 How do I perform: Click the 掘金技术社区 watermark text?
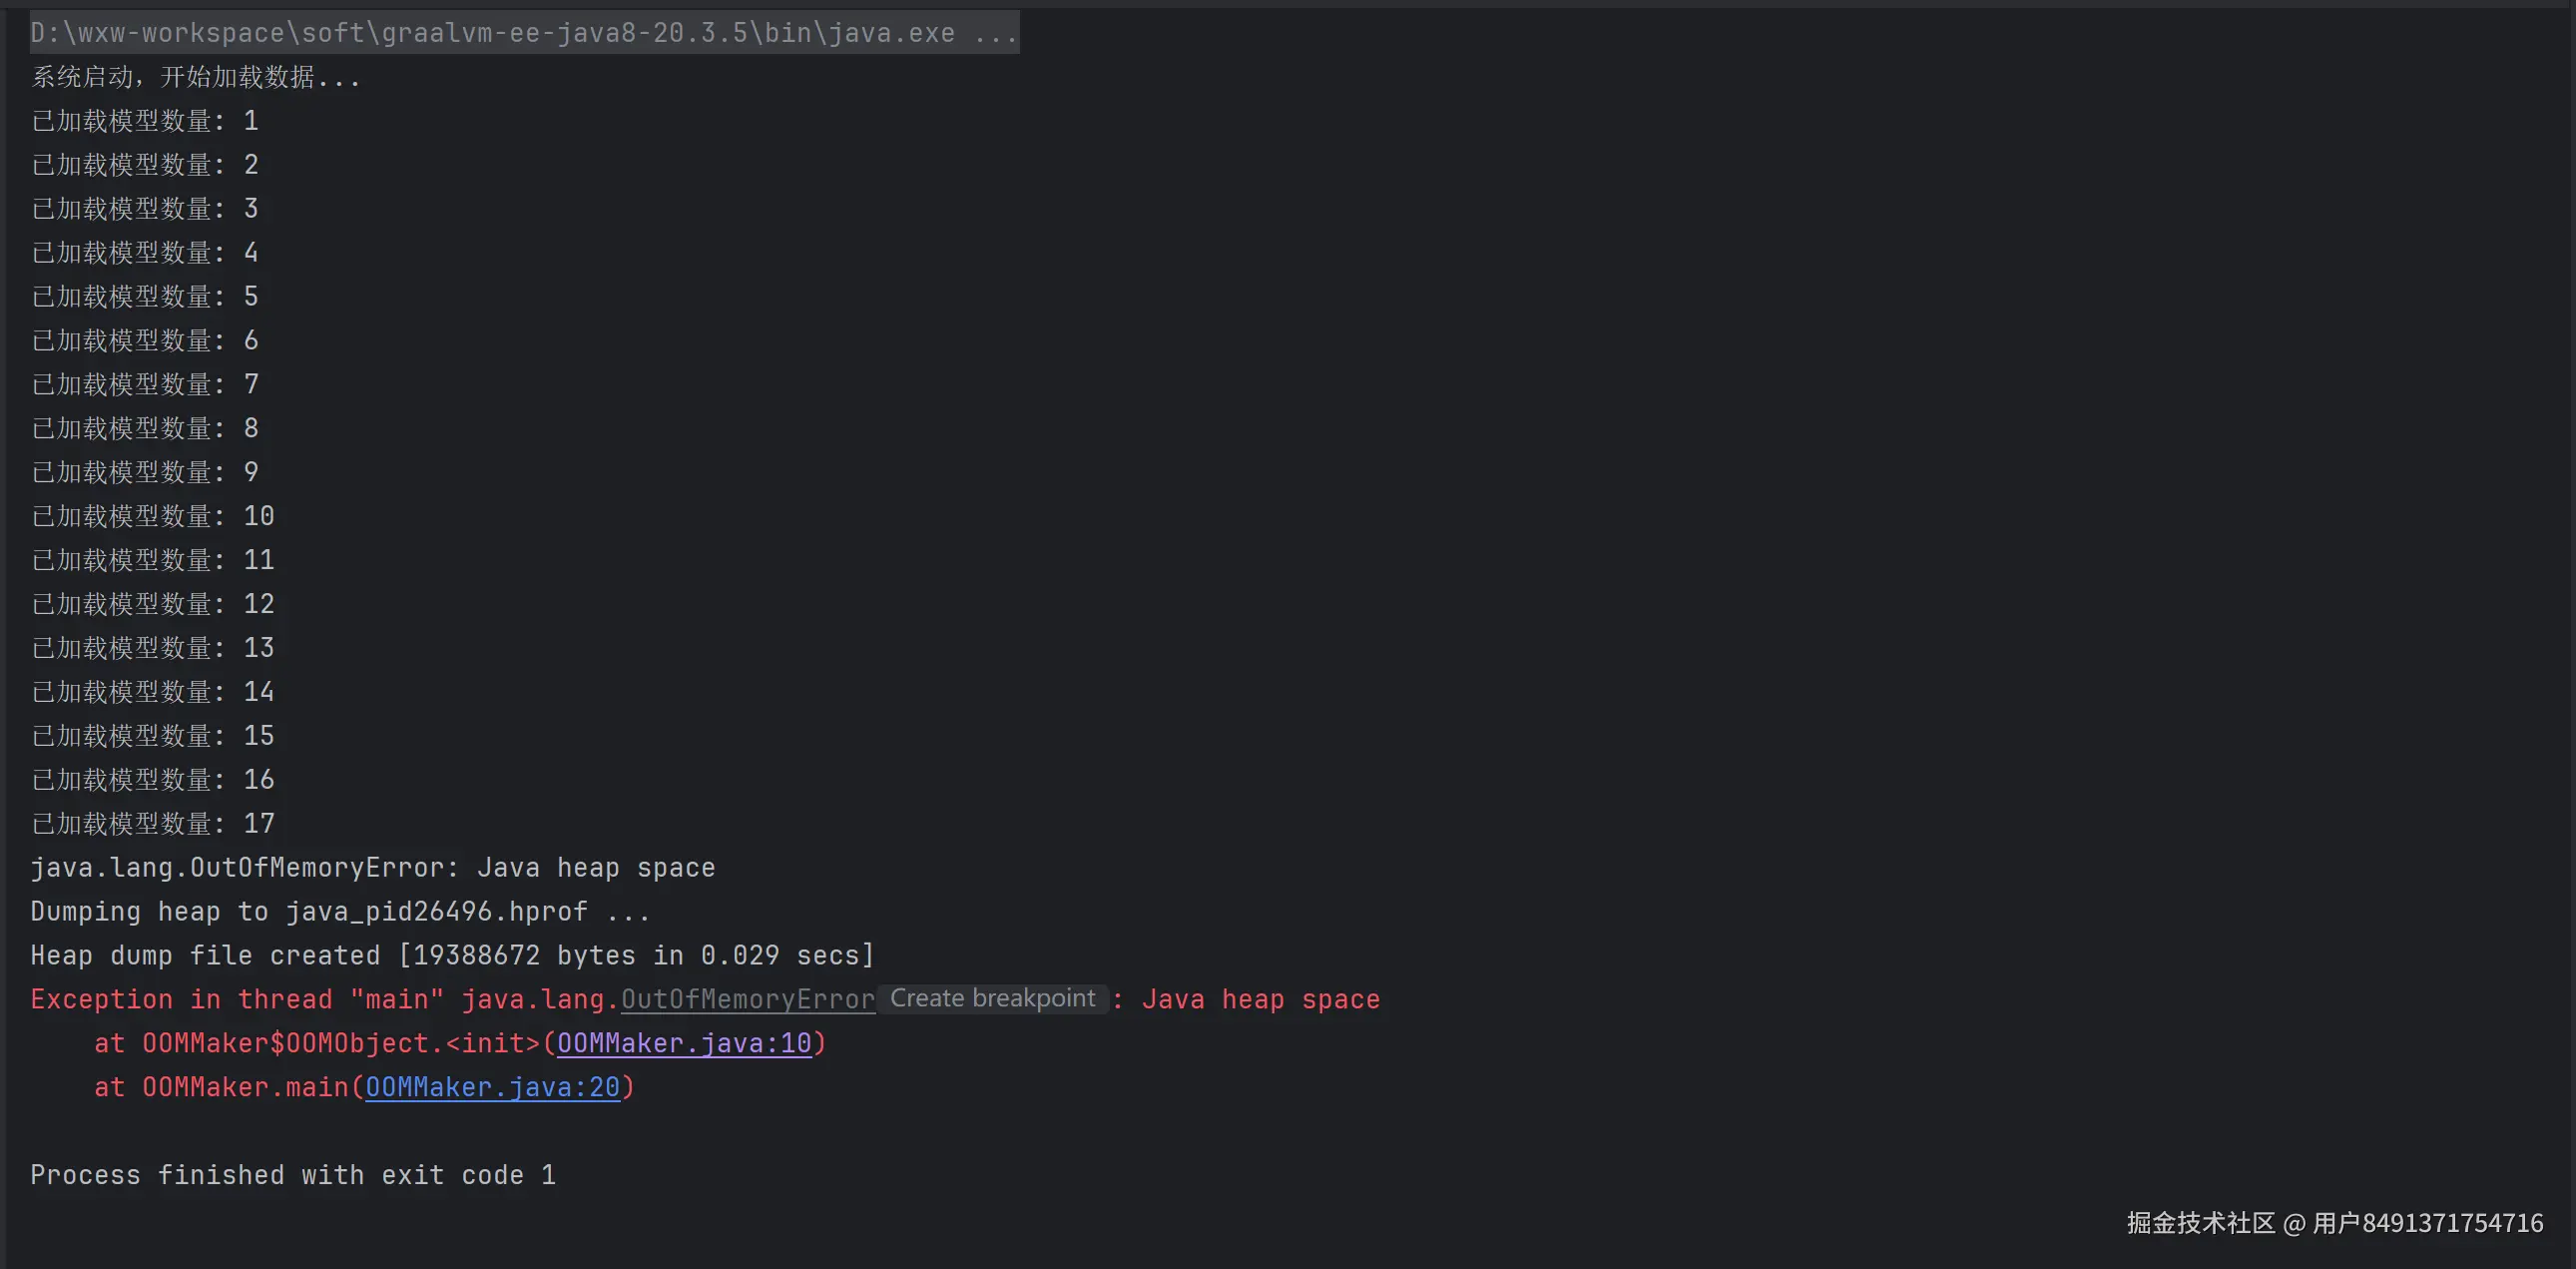point(2200,1223)
